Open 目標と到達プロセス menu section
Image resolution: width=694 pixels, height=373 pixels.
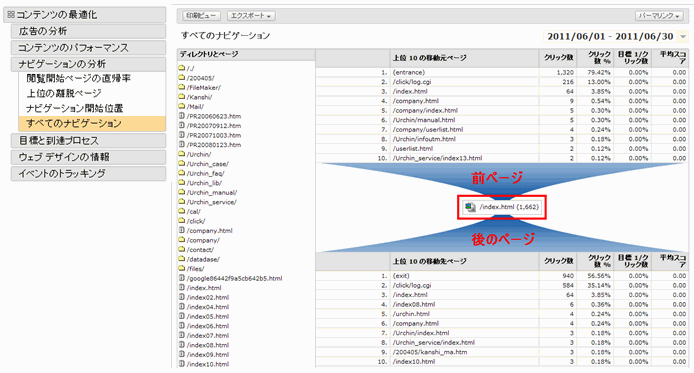click(x=88, y=141)
